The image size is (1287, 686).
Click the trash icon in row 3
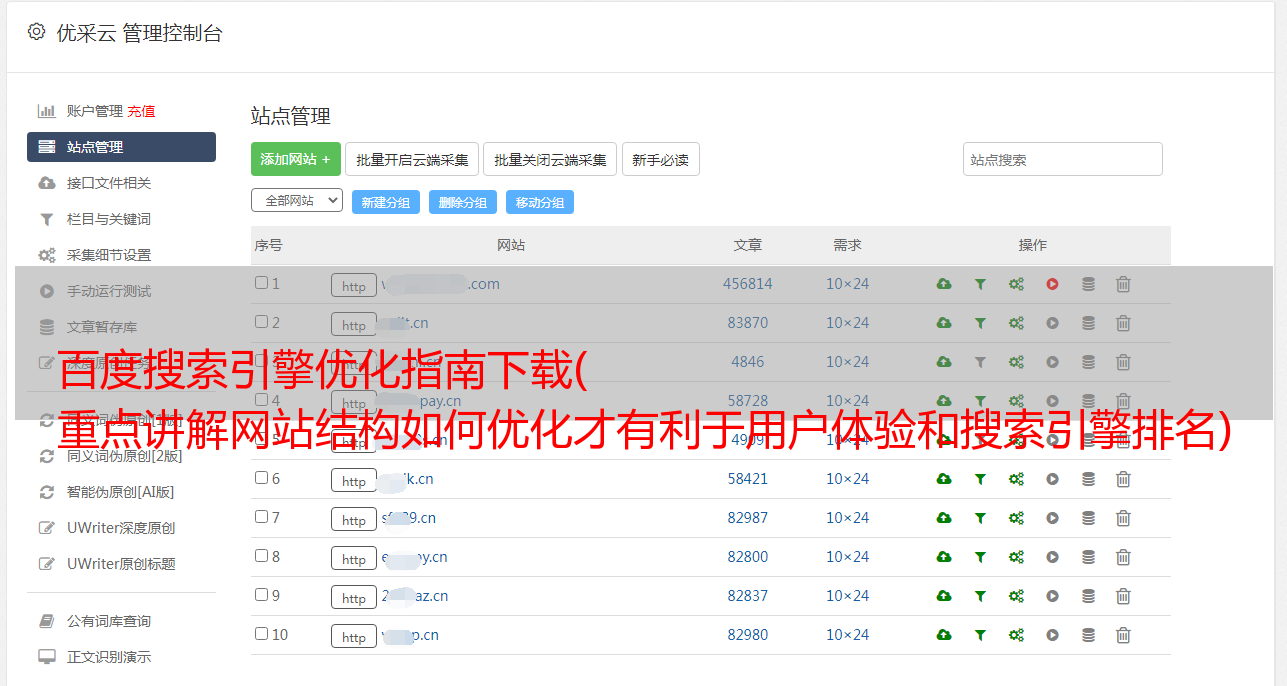coord(1123,362)
